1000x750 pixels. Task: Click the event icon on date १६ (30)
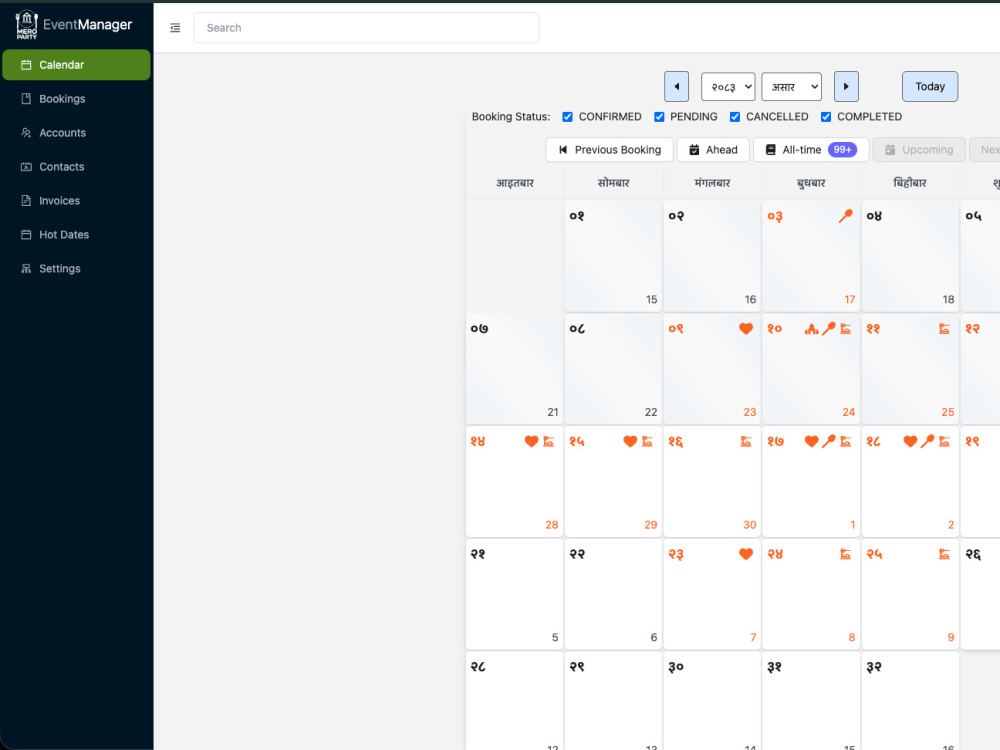tap(746, 441)
